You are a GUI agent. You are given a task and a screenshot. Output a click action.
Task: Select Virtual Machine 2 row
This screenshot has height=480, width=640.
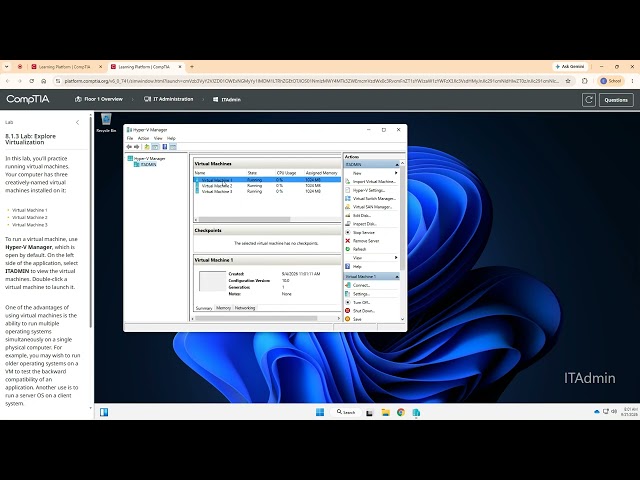[267, 186]
